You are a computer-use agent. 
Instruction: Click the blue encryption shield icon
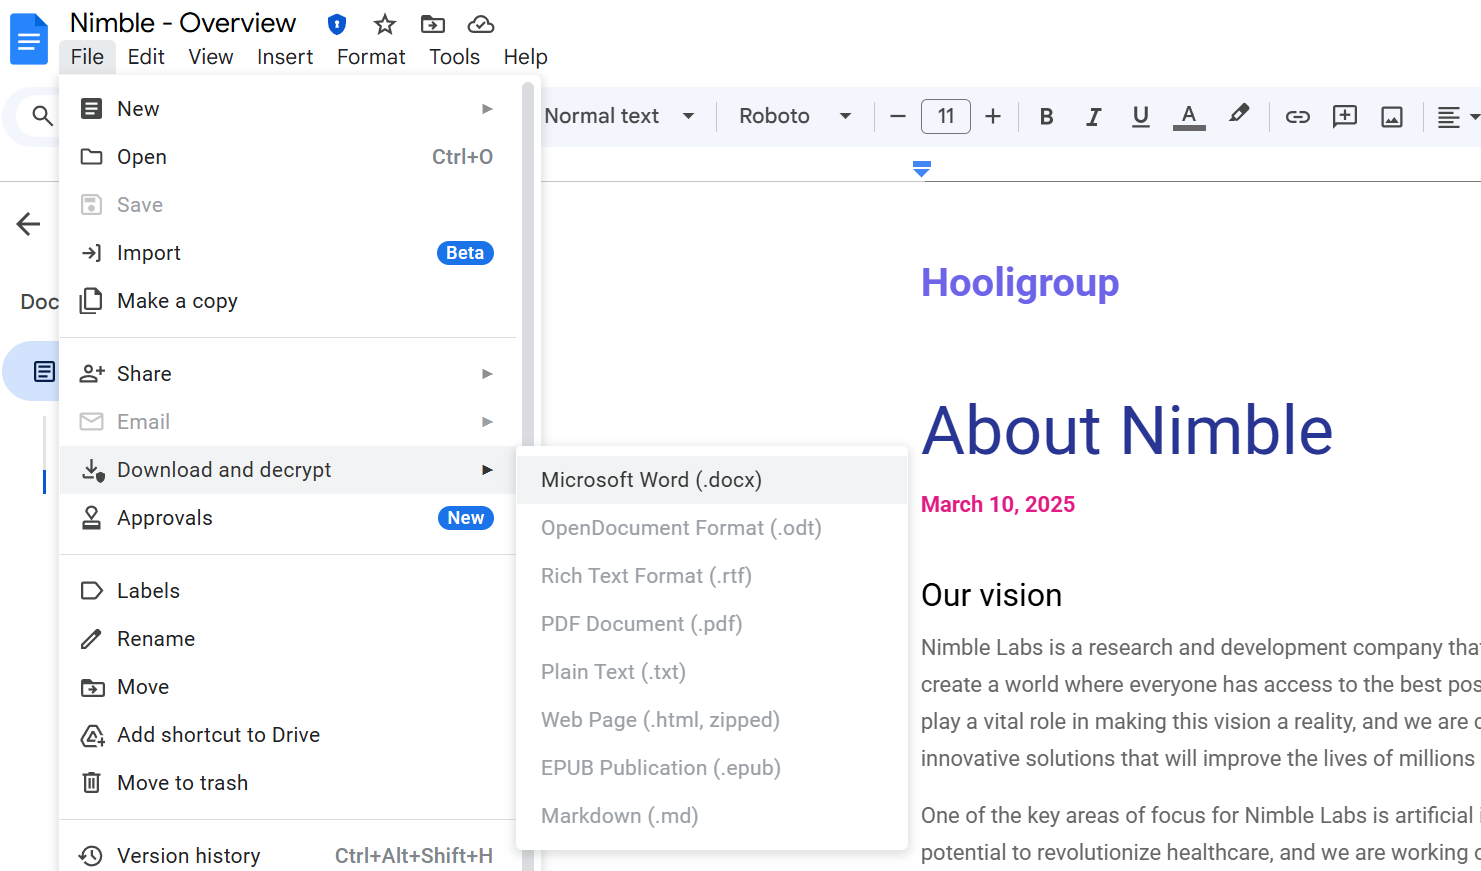point(337,24)
